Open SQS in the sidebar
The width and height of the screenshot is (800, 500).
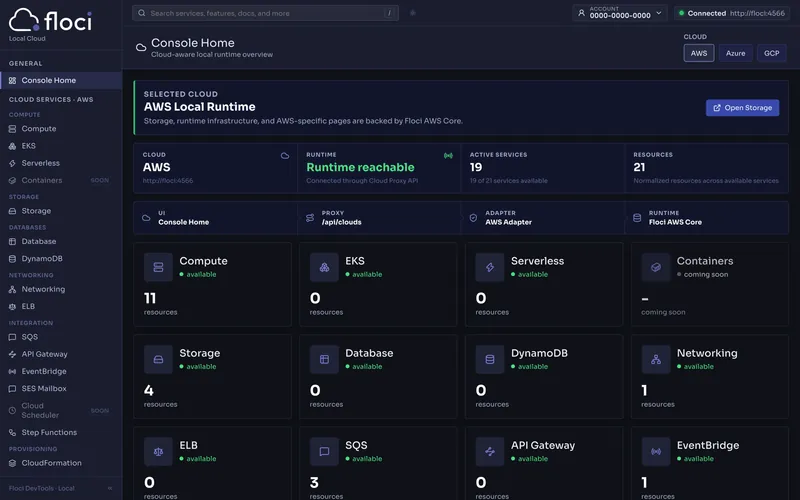click(x=61, y=337)
